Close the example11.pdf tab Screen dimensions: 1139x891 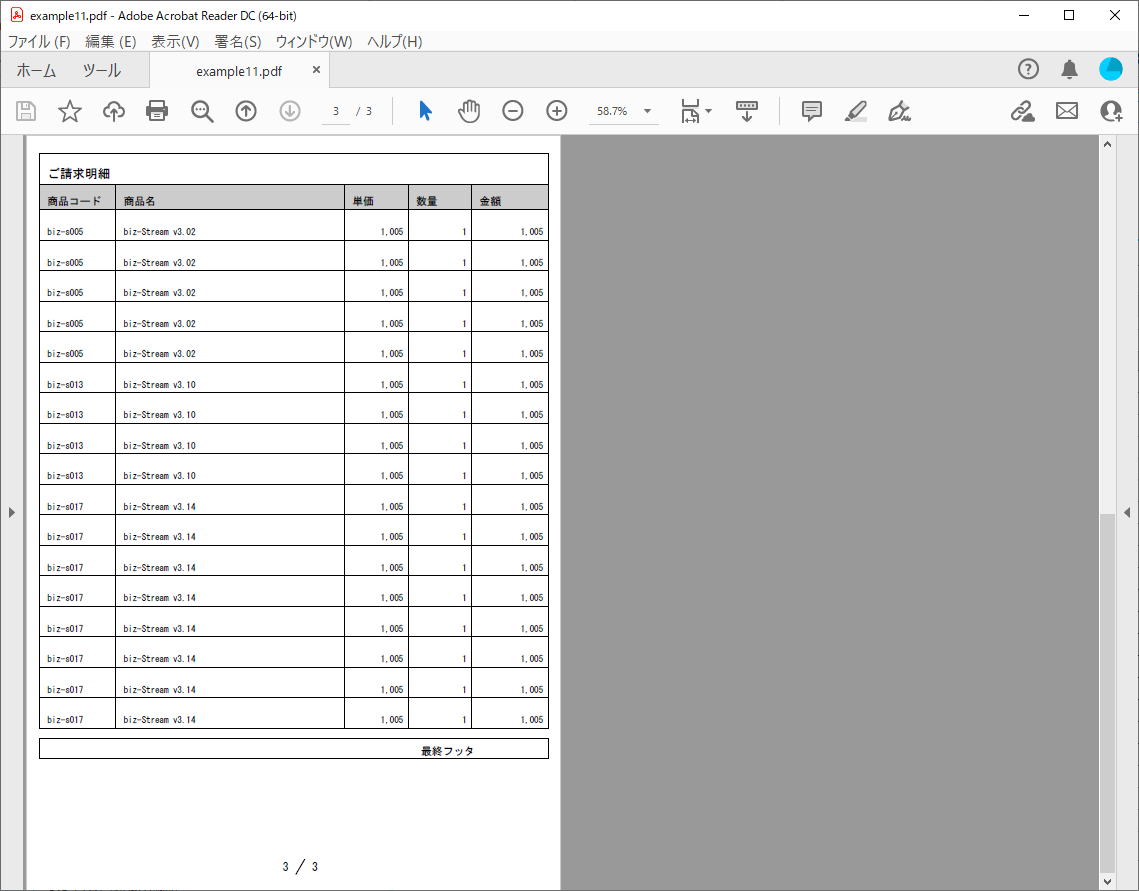[316, 70]
